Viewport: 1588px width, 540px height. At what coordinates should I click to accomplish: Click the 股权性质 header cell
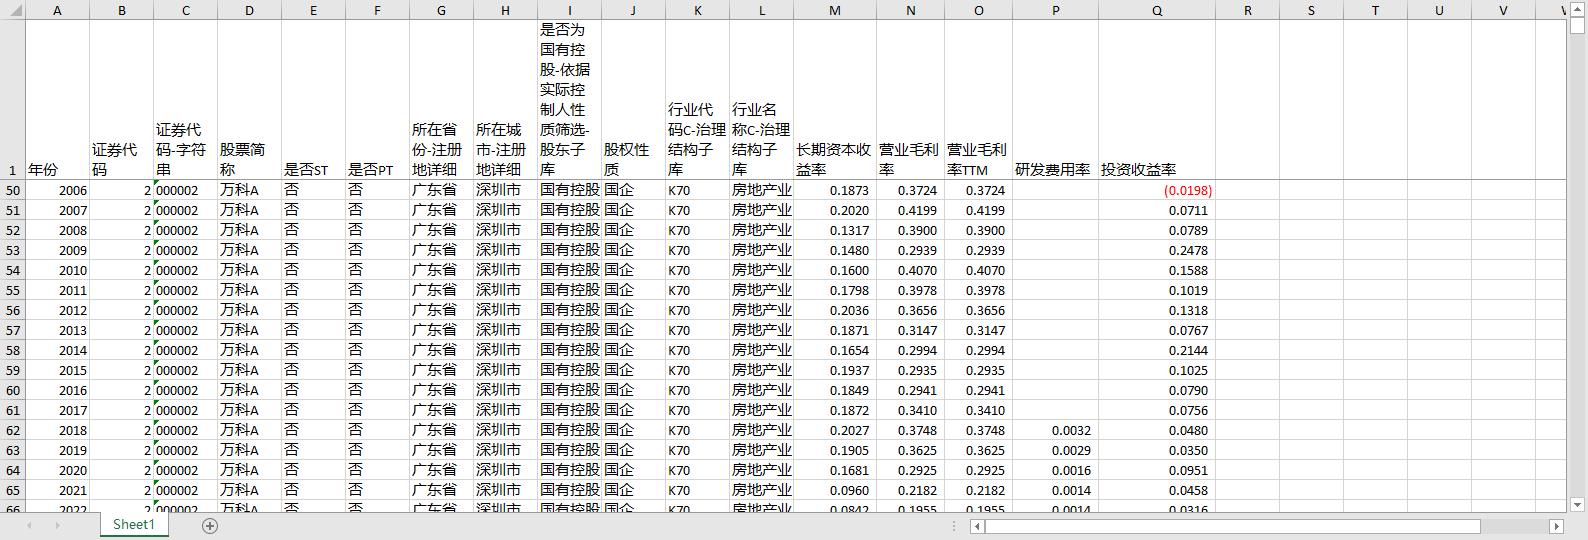pos(633,100)
